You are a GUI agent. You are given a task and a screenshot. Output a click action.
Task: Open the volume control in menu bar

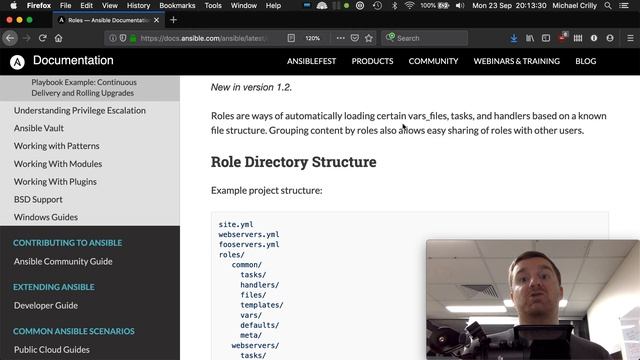pyautogui.click(x=460, y=6)
